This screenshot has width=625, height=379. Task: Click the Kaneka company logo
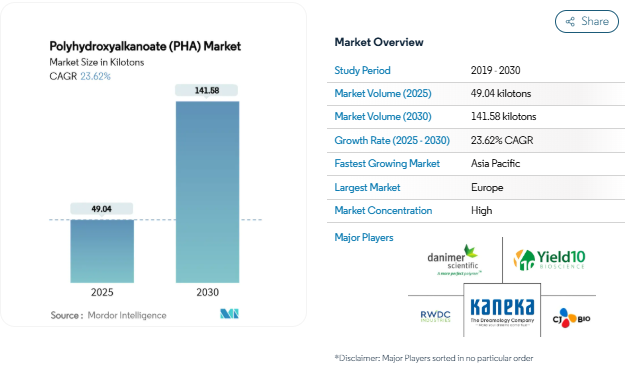502,311
